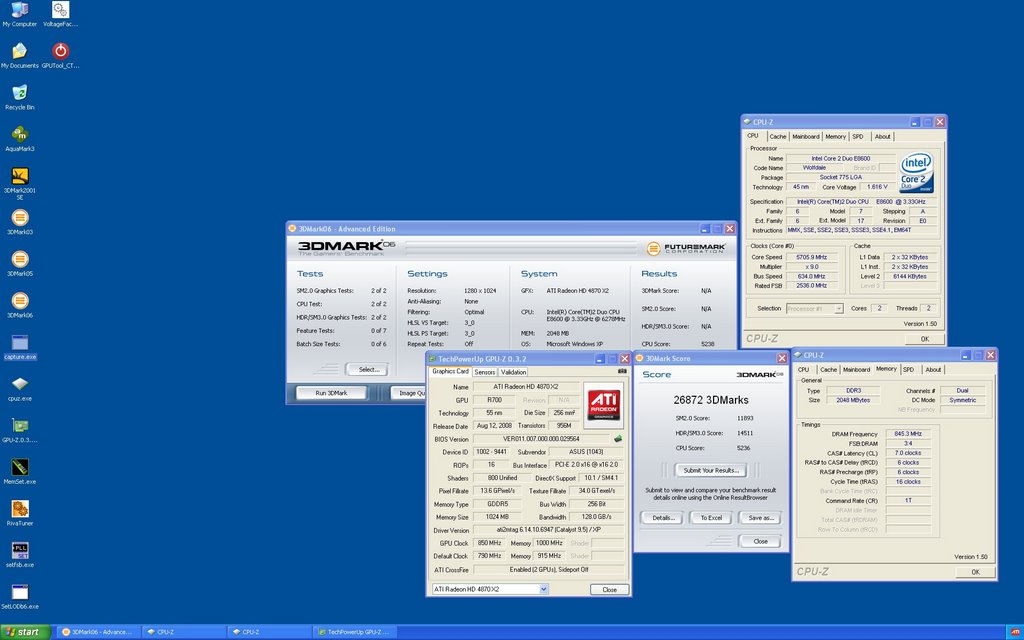Click the Select... tests button in 3DMark06

pyautogui.click(x=368, y=370)
